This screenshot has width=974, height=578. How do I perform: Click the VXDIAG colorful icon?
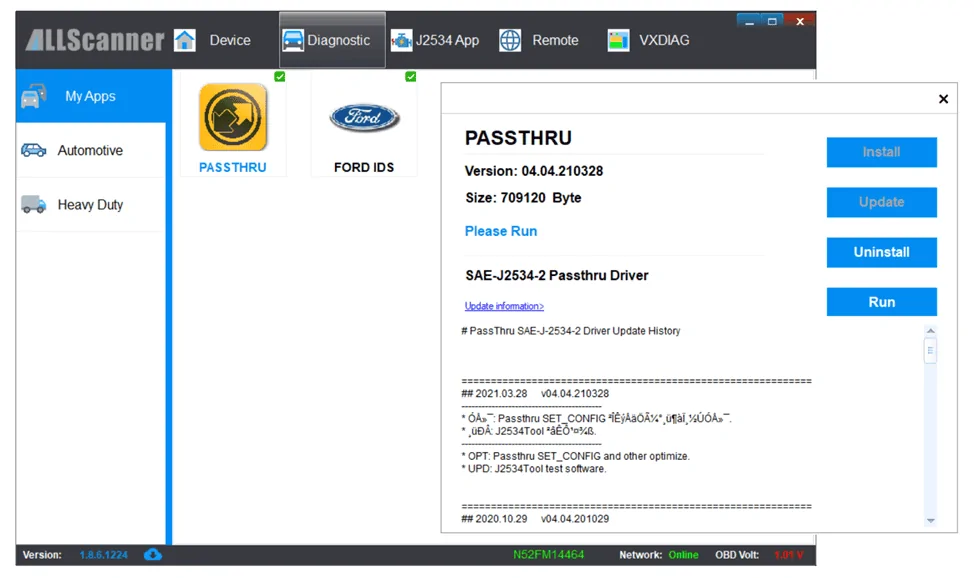pos(618,40)
